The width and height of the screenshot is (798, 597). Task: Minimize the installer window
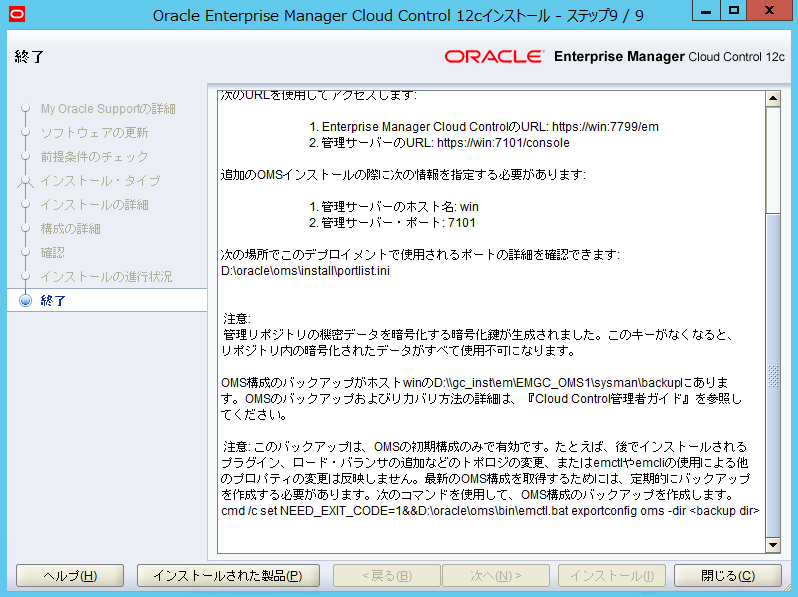pos(700,12)
